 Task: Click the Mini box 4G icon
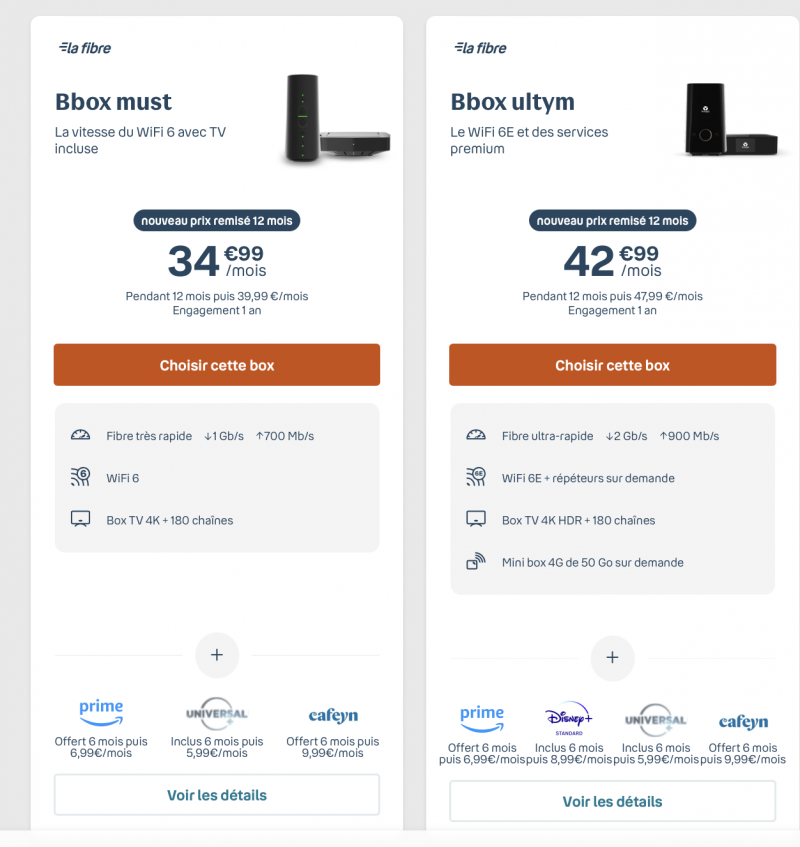(x=476, y=562)
